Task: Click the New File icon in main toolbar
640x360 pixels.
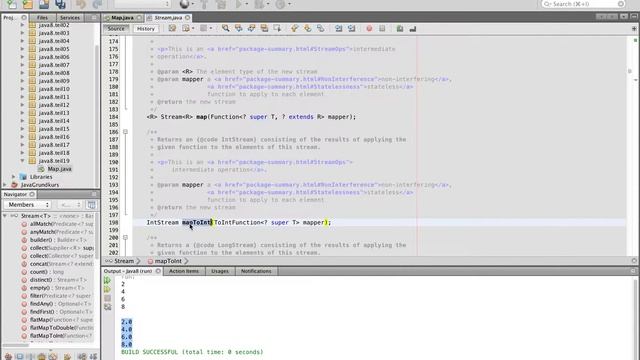Action: pos(11,4)
